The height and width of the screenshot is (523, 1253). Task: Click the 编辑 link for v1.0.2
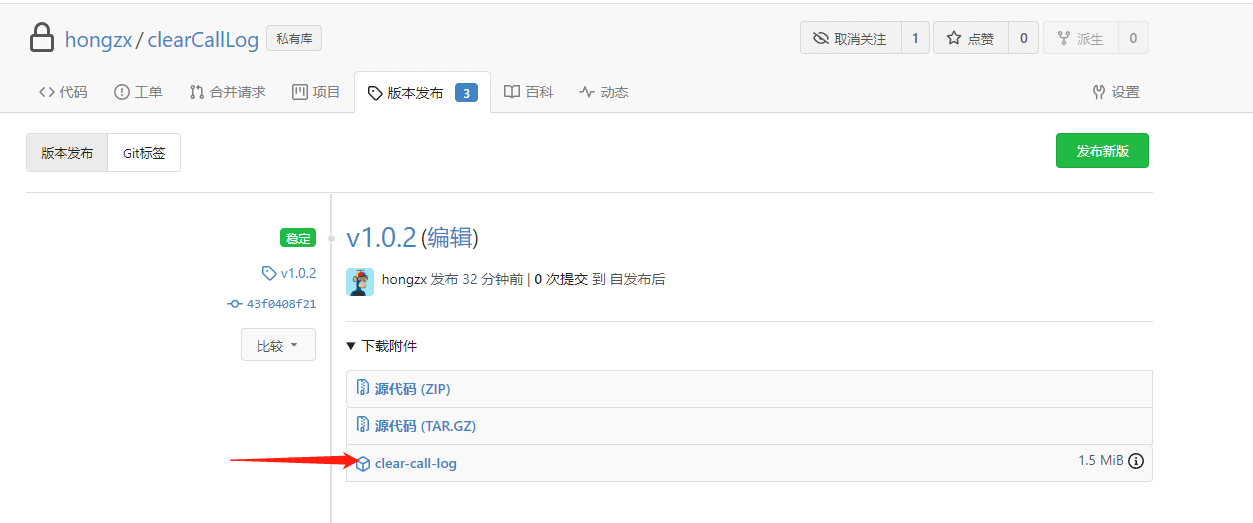pyautogui.click(x=449, y=238)
